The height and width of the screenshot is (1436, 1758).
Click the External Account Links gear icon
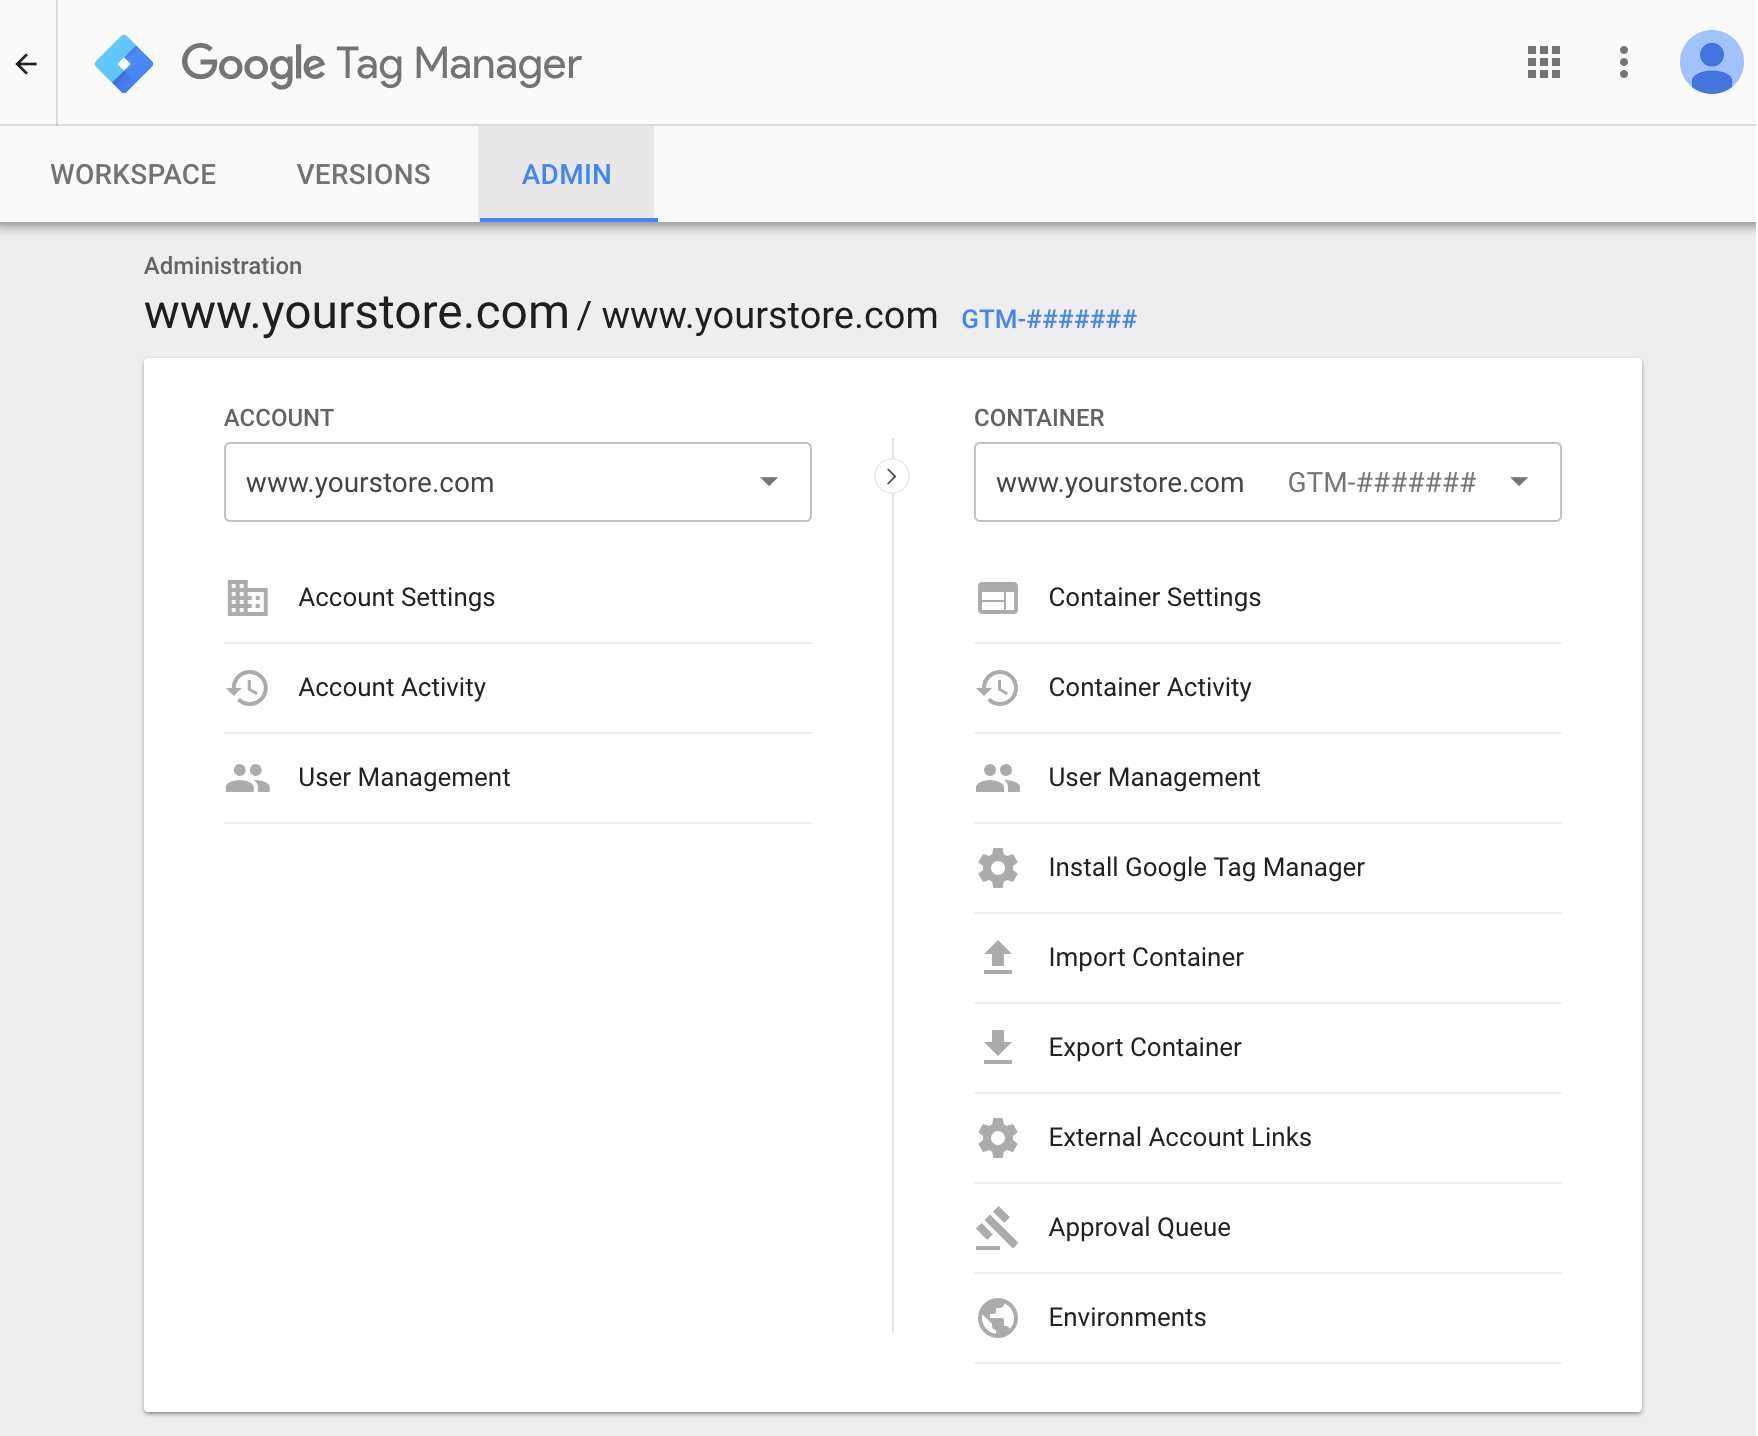pos(997,1138)
